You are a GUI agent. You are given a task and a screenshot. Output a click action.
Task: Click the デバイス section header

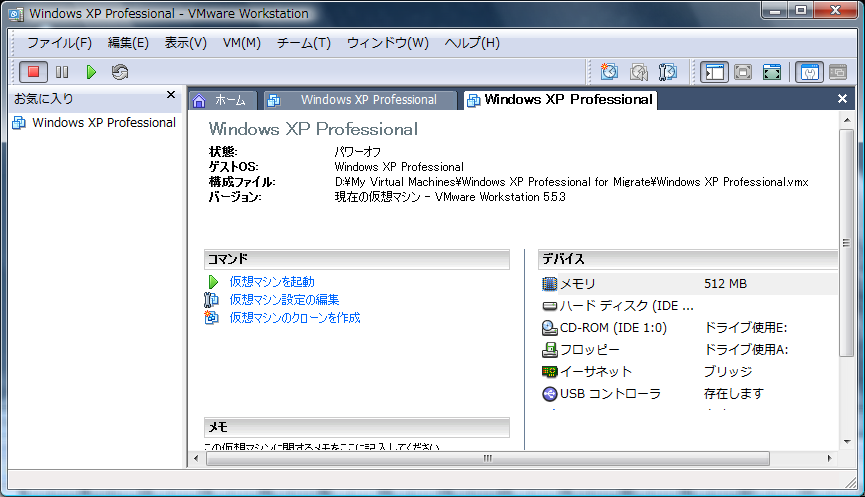click(x=688, y=259)
